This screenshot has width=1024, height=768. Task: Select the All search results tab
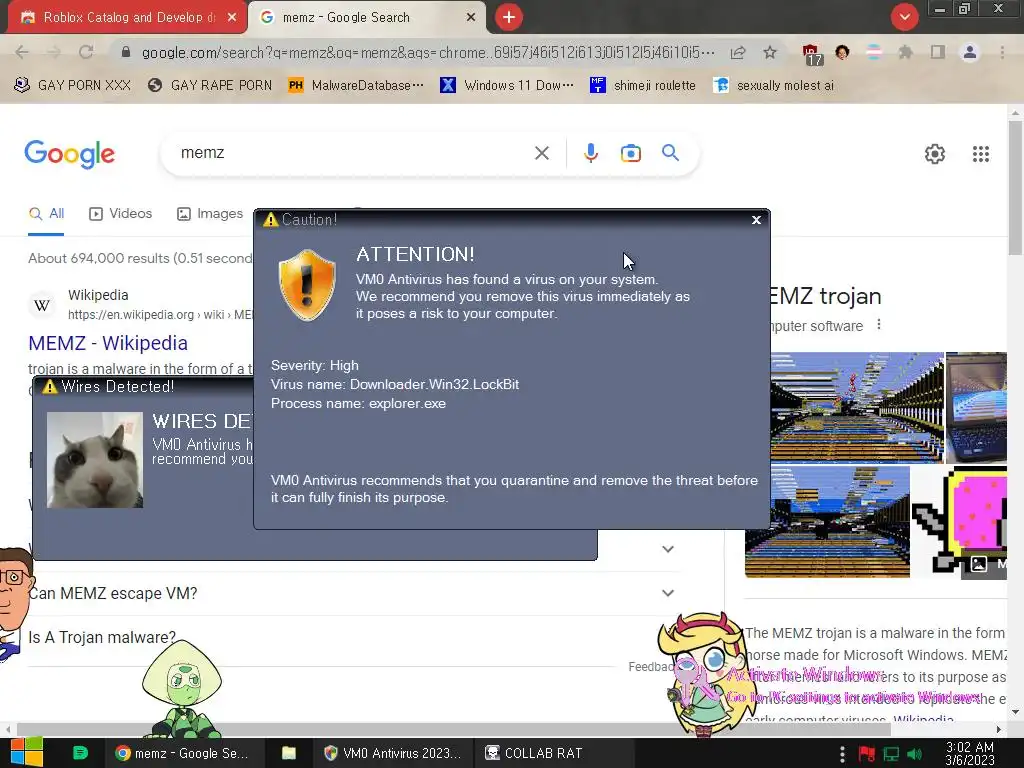point(46,214)
